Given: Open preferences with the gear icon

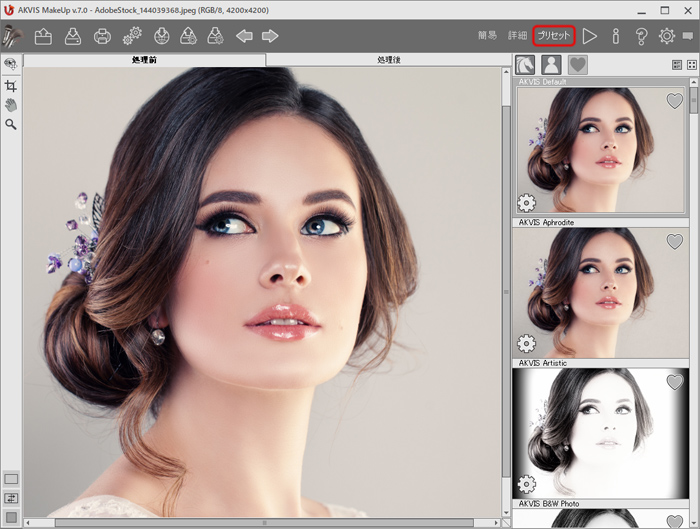Looking at the screenshot, I should 667,36.
